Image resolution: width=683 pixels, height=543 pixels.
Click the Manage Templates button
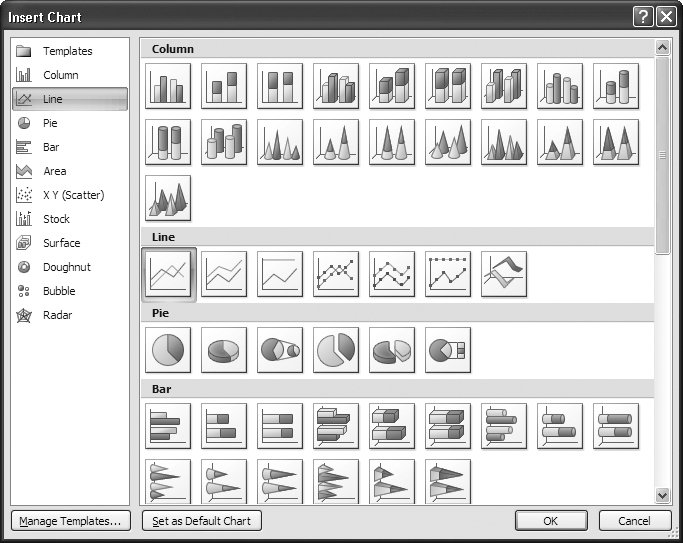coord(70,521)
